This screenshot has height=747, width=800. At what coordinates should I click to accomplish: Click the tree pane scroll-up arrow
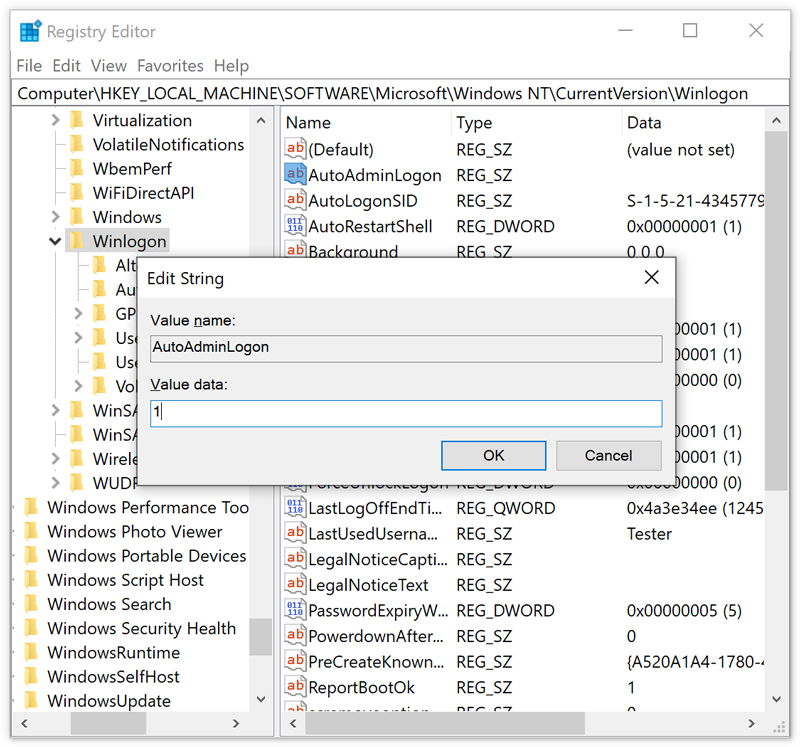[x=261, y=121]
